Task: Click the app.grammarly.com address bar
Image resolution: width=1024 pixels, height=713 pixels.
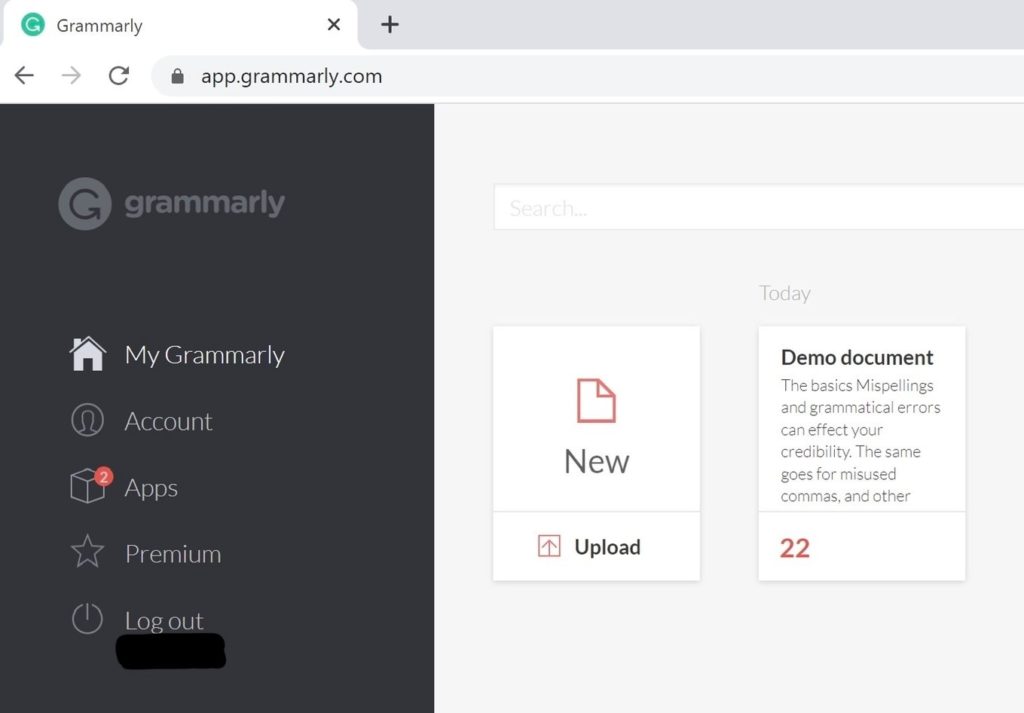Action: [588, 76]
